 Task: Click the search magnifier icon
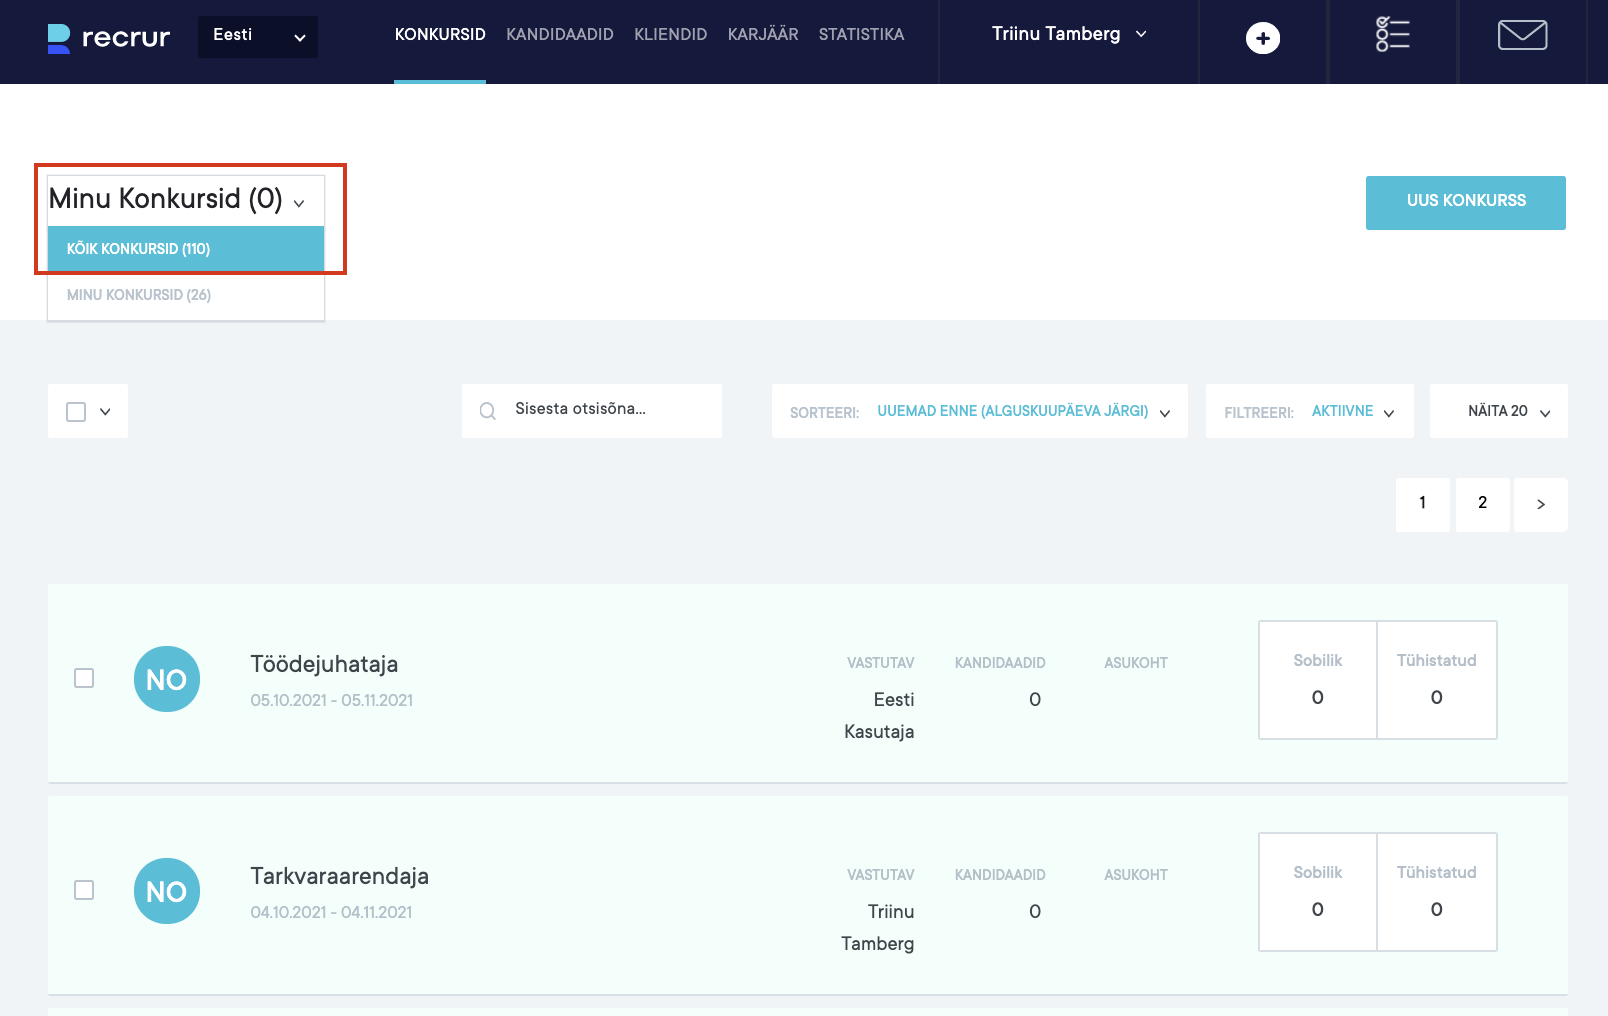point(488,411)
